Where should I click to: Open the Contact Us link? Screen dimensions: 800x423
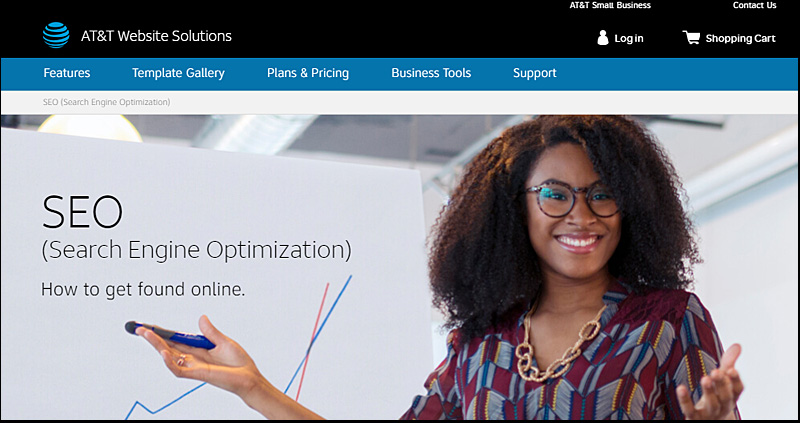(x=755, y=5)
